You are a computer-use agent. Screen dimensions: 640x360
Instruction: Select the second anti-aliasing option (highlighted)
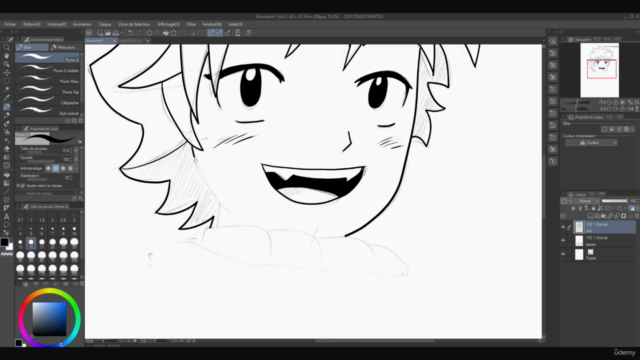click(x=56, y=168)
